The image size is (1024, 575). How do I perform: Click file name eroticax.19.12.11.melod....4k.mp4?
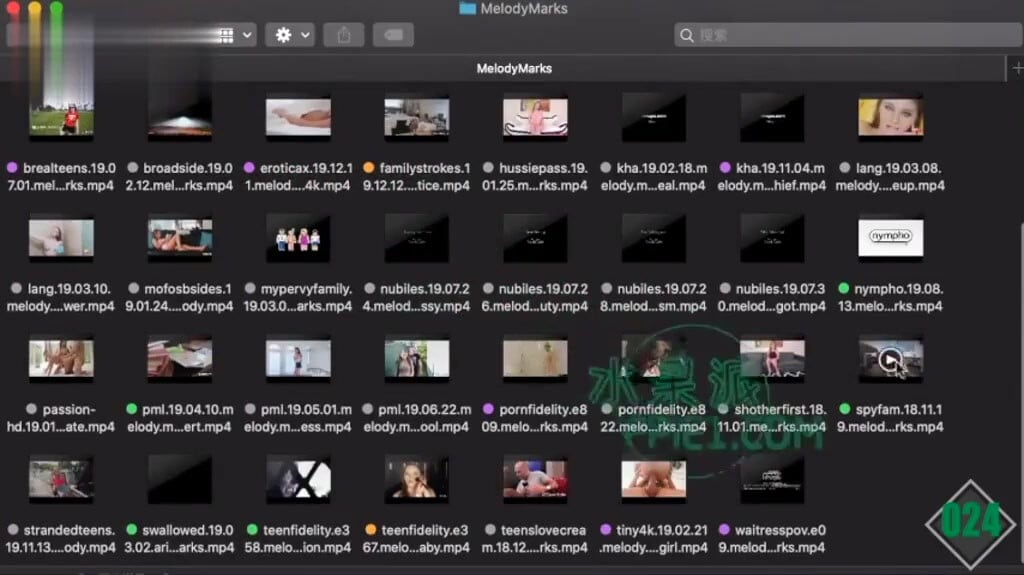pyautogui.click(x=298, y=177)
